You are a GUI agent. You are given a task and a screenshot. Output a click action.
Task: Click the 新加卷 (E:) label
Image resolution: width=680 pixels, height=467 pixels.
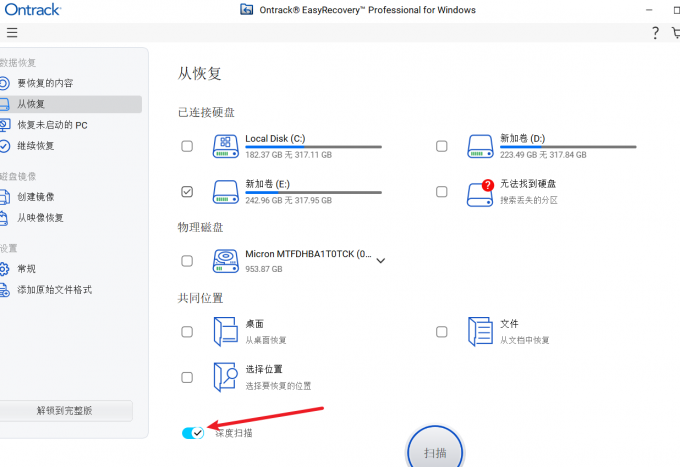[268, 184]
